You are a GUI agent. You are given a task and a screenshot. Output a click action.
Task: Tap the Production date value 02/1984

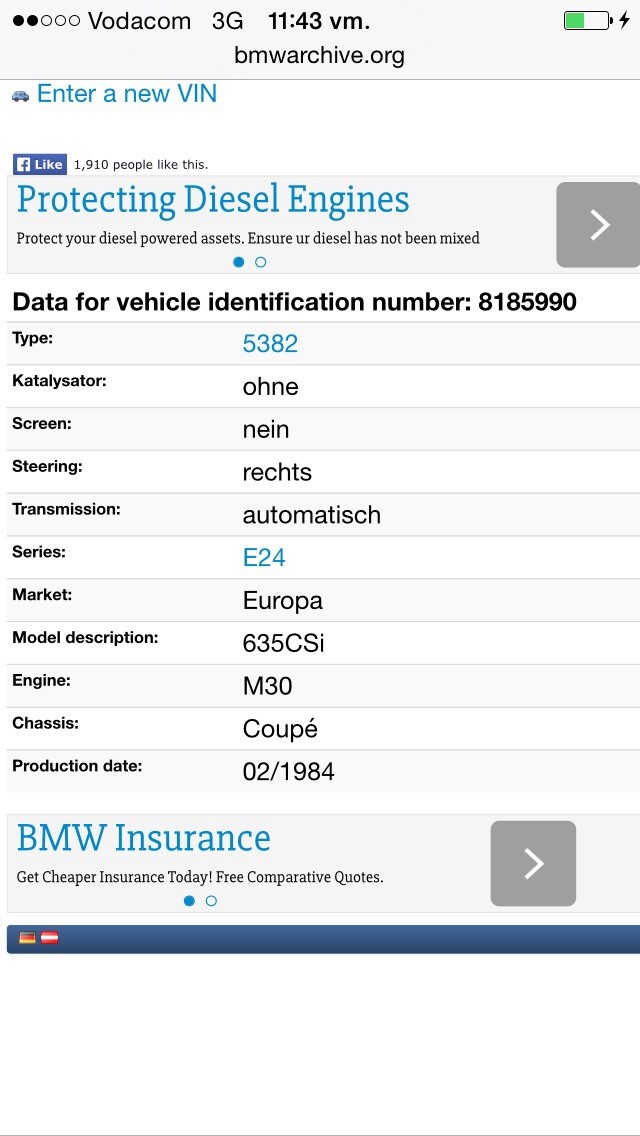pos(288,772)
